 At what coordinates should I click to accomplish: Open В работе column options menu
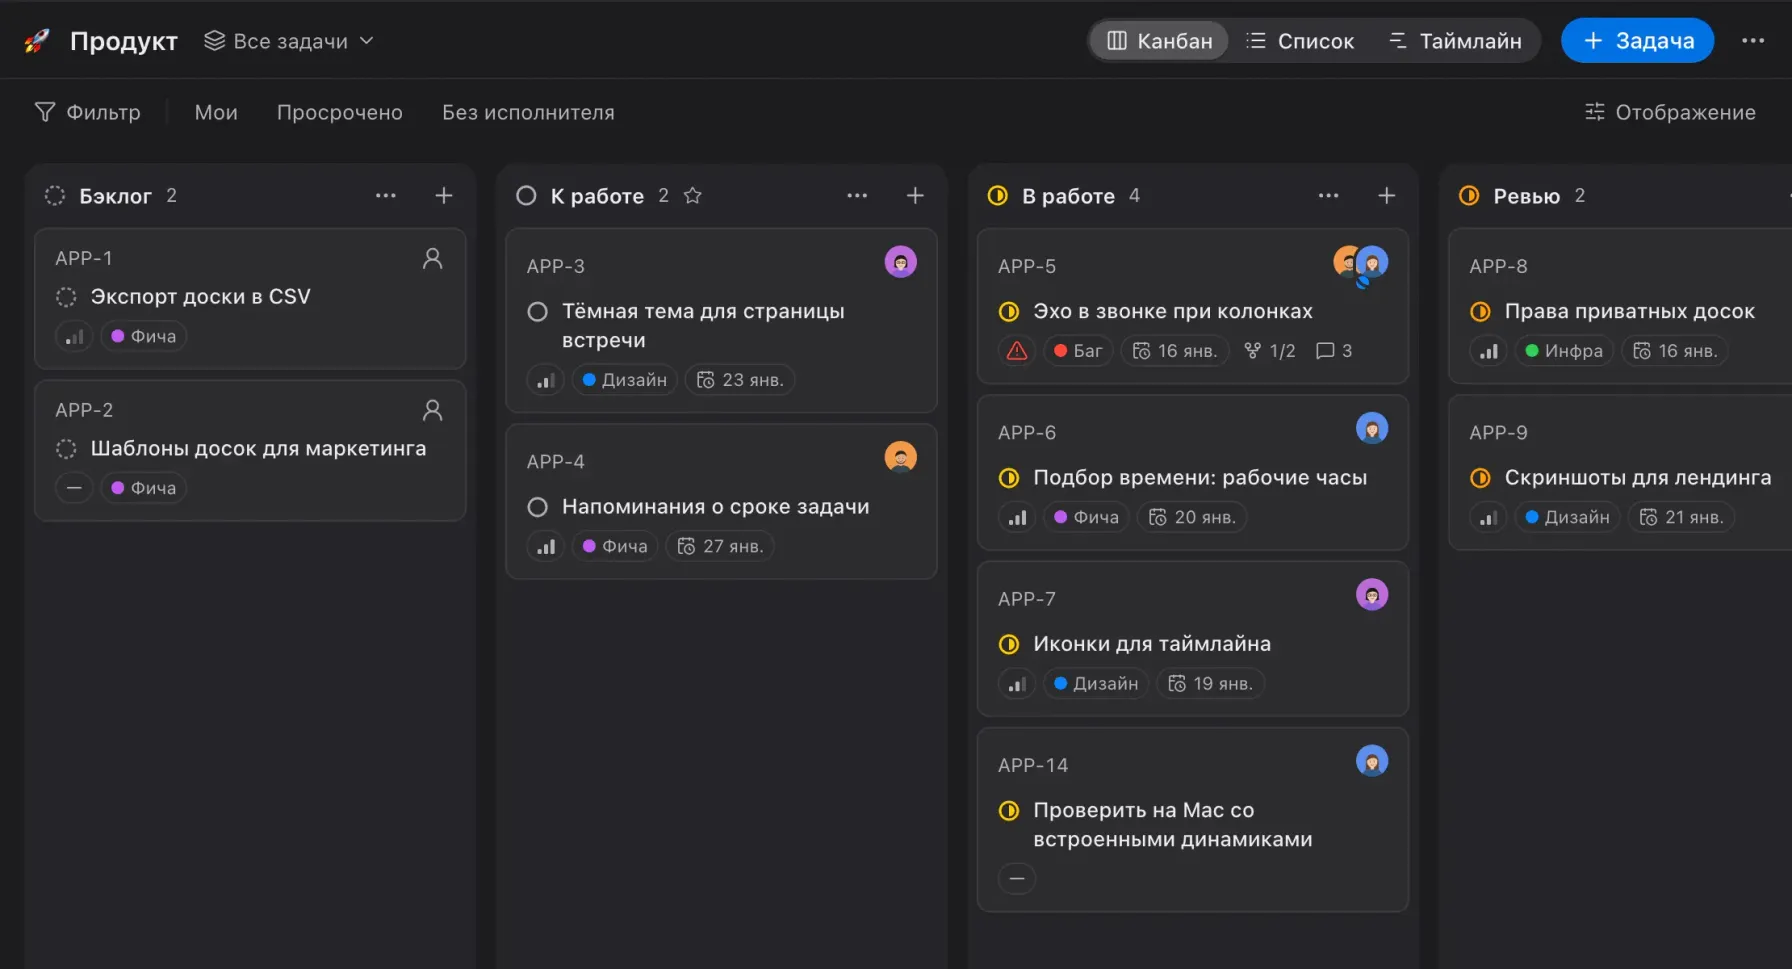(1328, 196)
